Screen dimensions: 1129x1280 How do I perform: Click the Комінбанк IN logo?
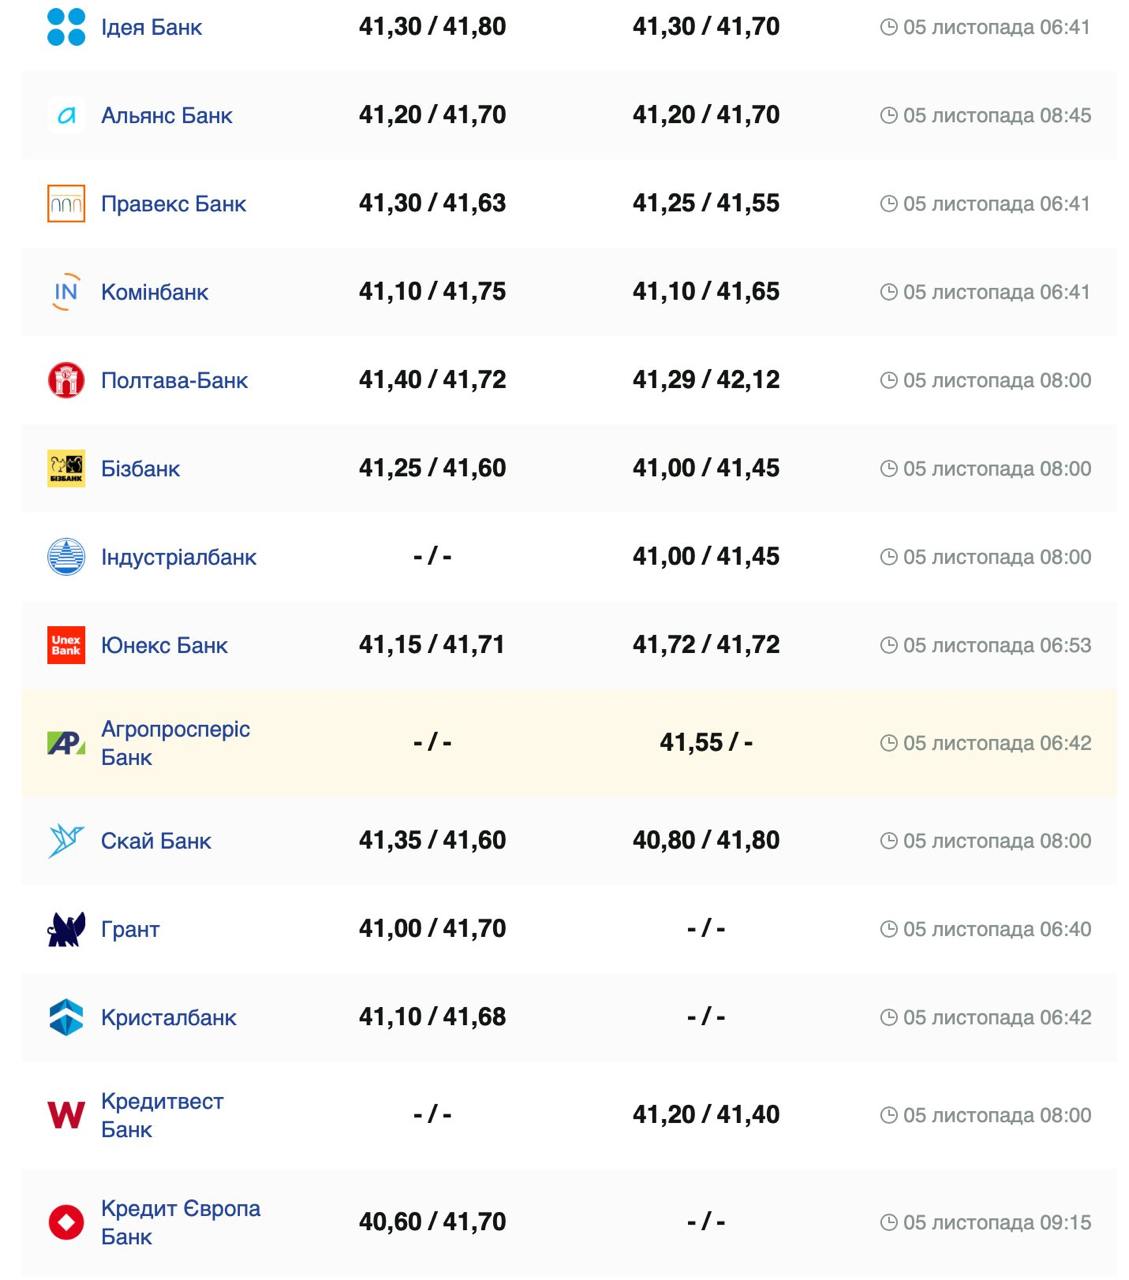pyautogui.click(x=66, y=292)
